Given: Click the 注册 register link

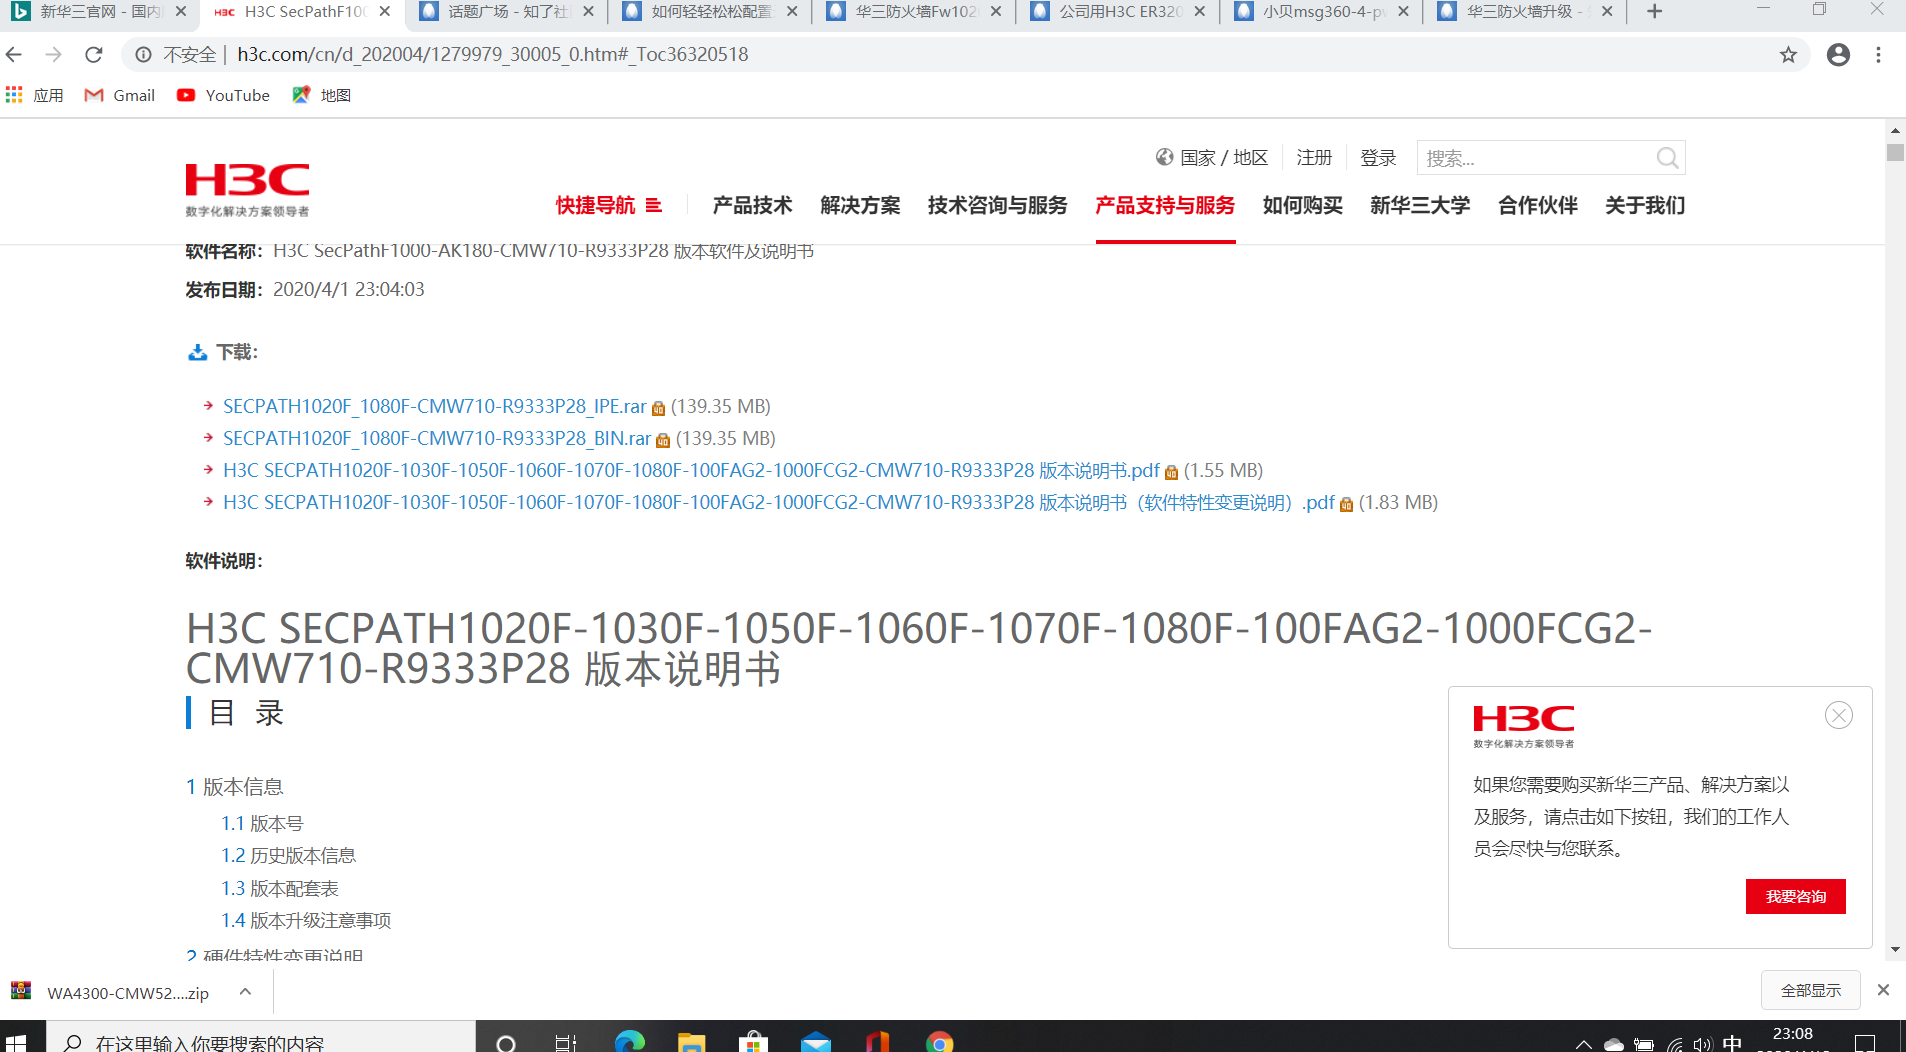Looking at the screenshot, I should [x=1314, y=158].
